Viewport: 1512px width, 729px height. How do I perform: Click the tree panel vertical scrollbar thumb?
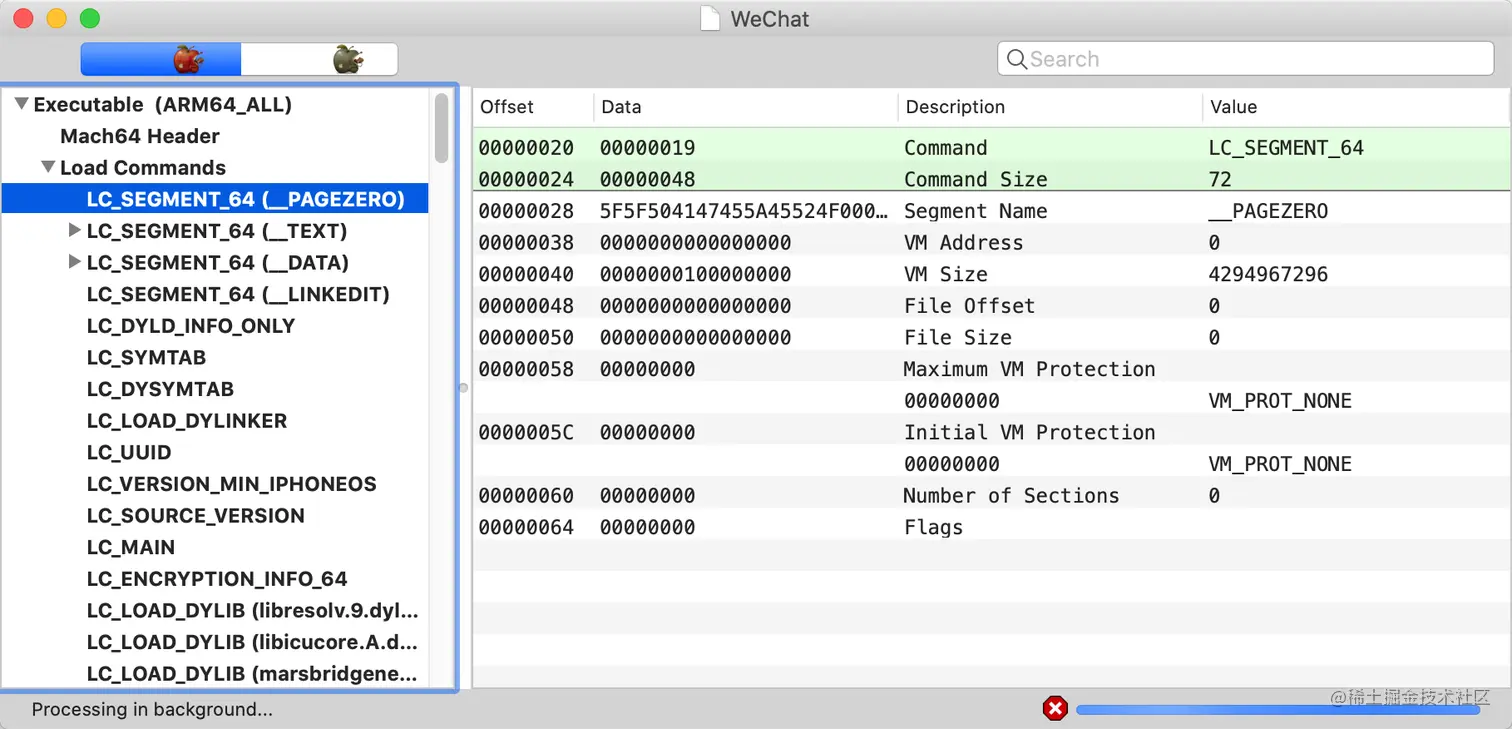point(441,127)
